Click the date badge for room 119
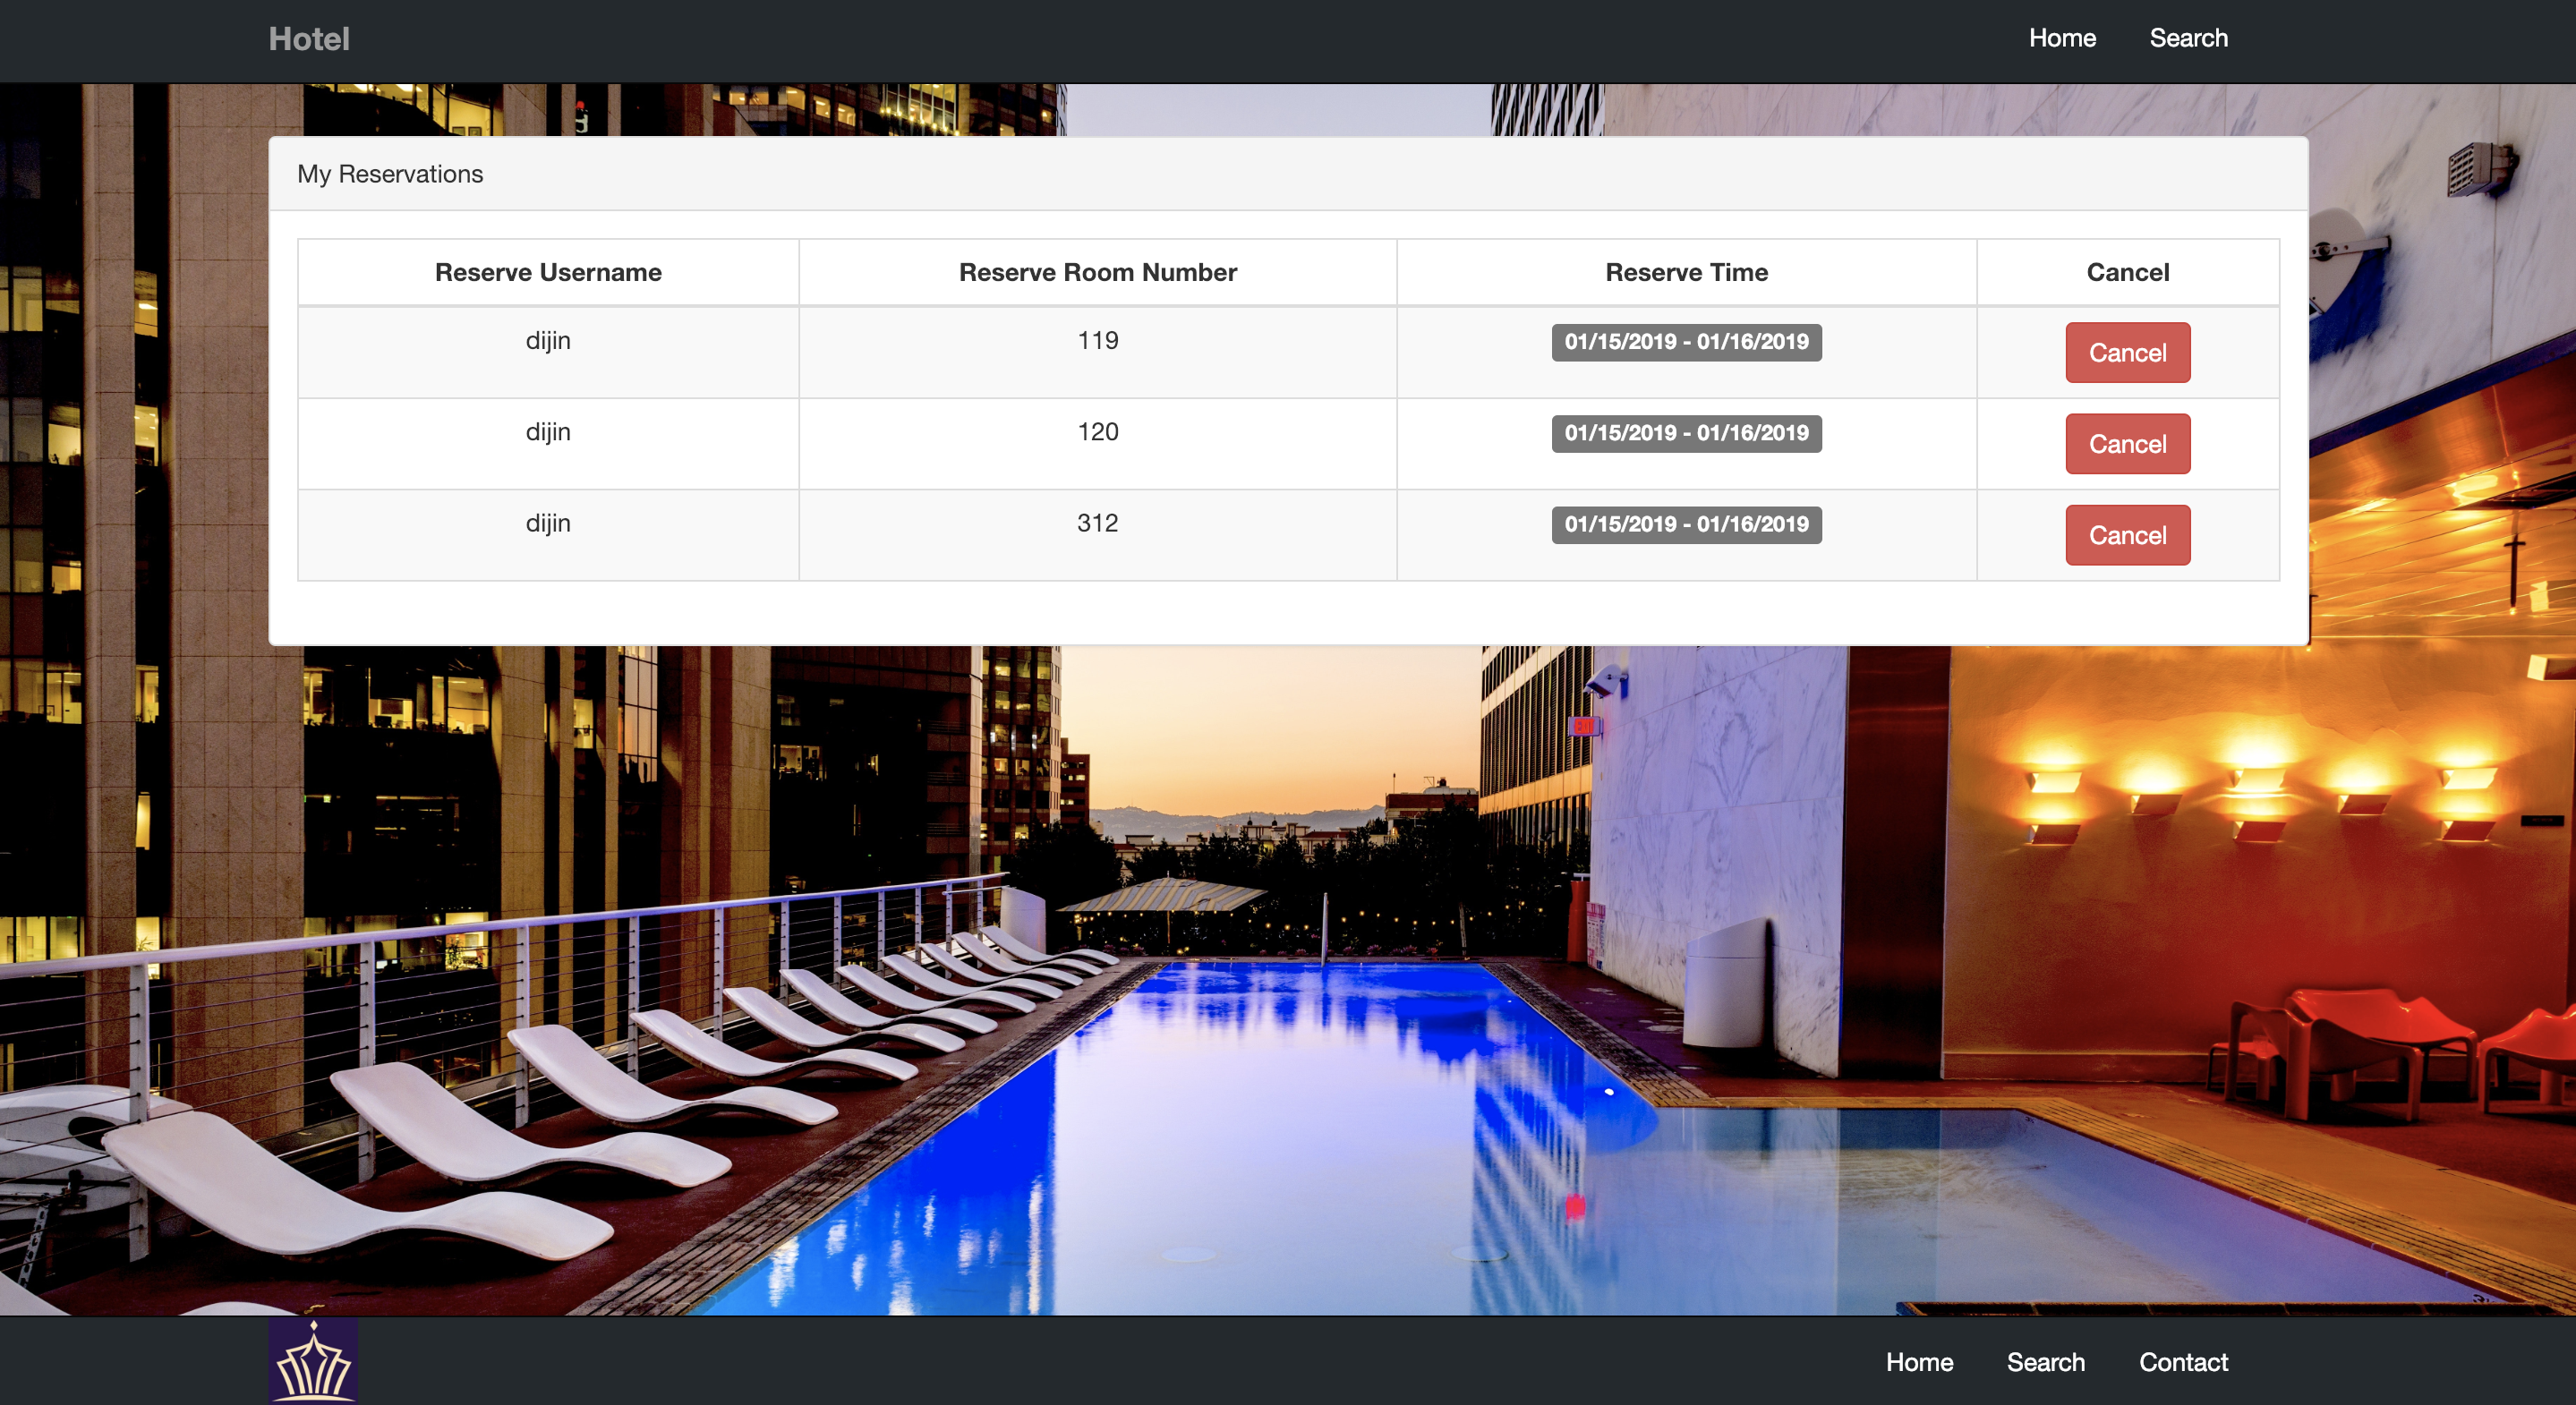Screen dimensions: 2576x1405 pos(1686,342)
